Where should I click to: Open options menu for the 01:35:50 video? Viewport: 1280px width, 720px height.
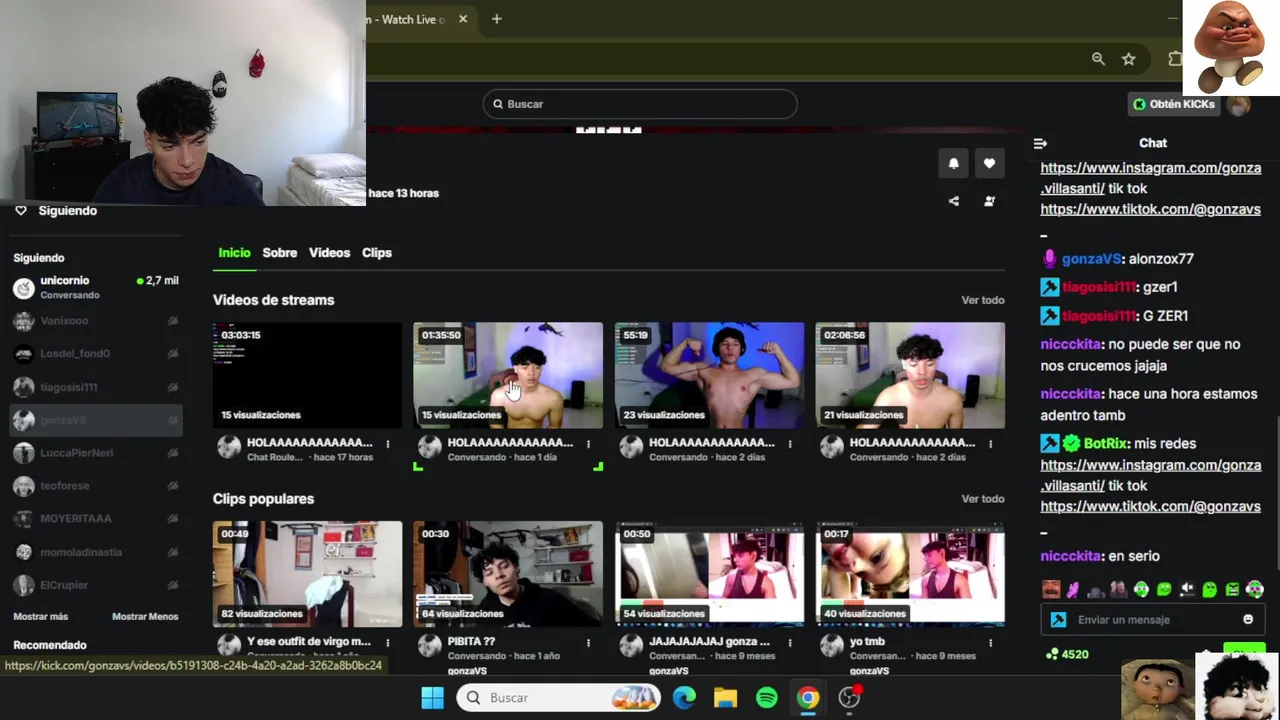click(588, 444)
